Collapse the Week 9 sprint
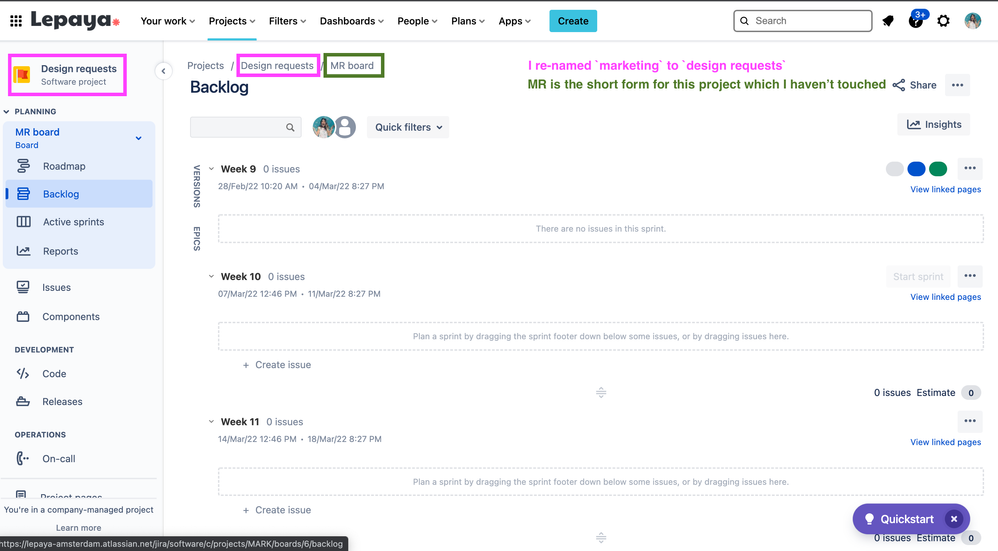This screenshot has height=551, width=998. point(211,169)
